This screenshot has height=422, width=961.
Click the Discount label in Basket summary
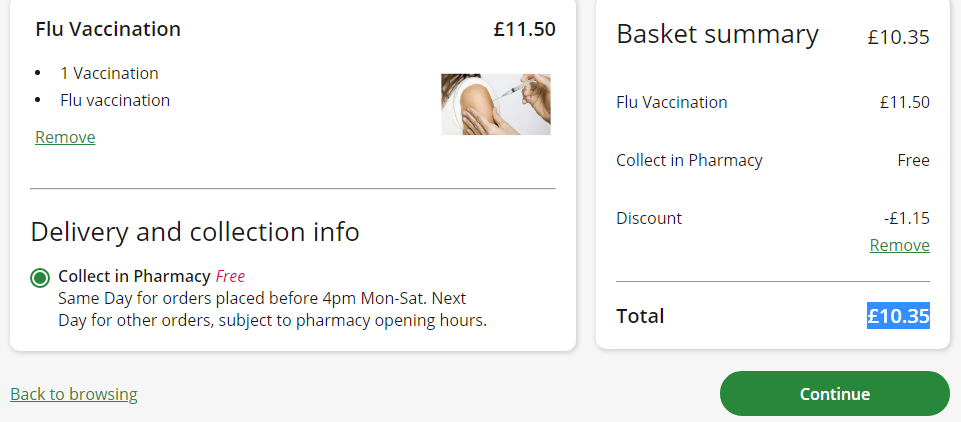(649, 218)
